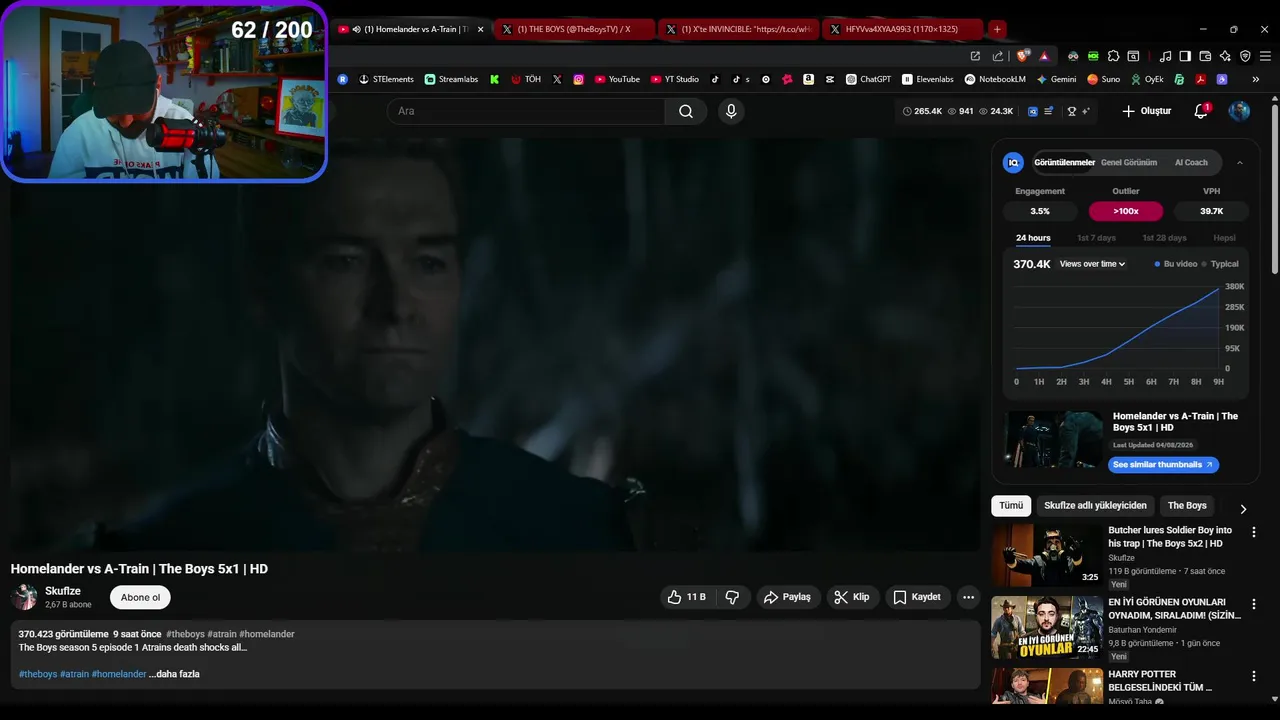Open the TÖH bookmark
This screenshot has height=720, width=1280.
tap(526, 79)
